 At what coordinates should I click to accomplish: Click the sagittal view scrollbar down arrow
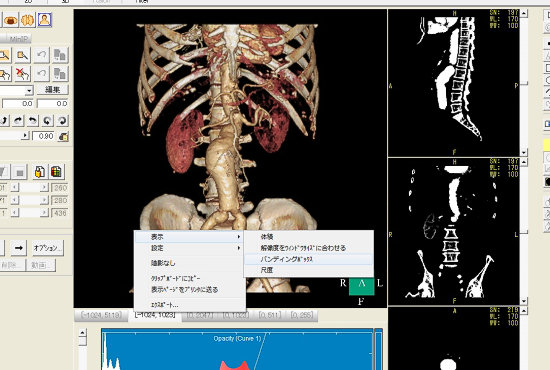[x=524, y=153]
